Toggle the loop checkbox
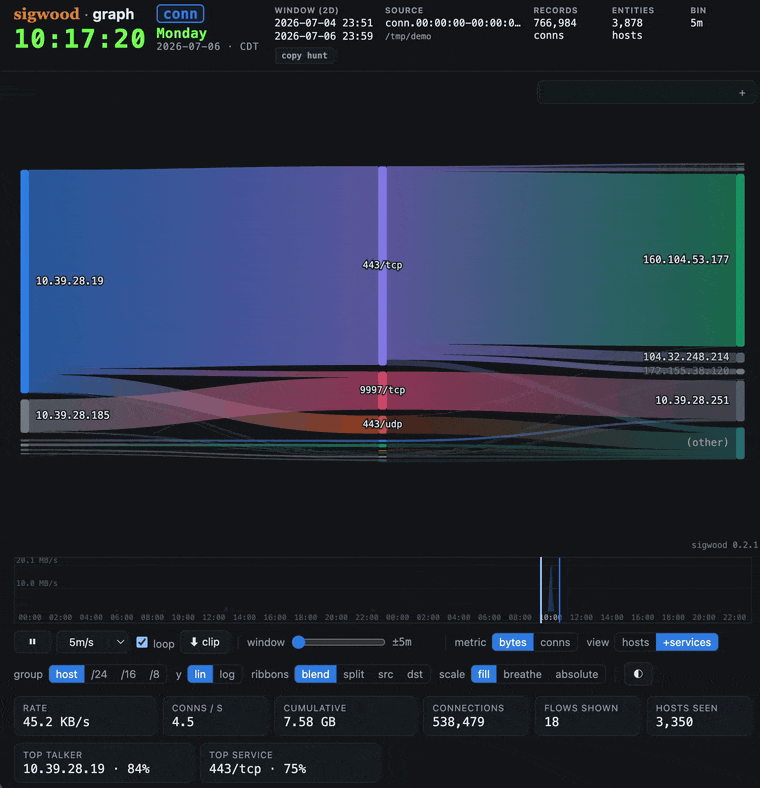This screenshot has width=760, height=788. [x=142, y=642]
